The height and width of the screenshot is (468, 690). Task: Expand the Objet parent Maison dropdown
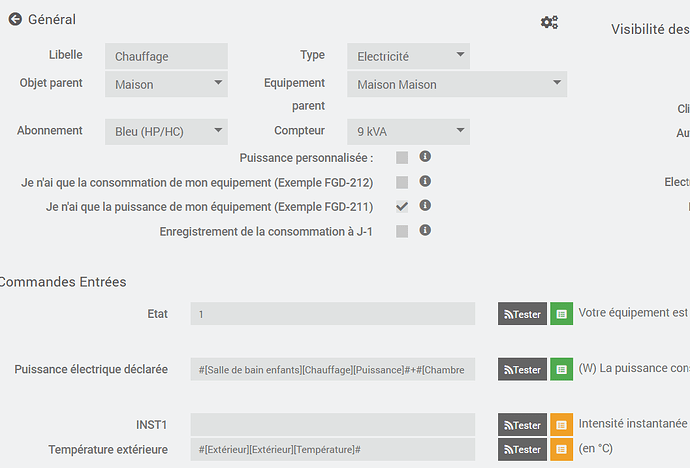coord(166,84)
